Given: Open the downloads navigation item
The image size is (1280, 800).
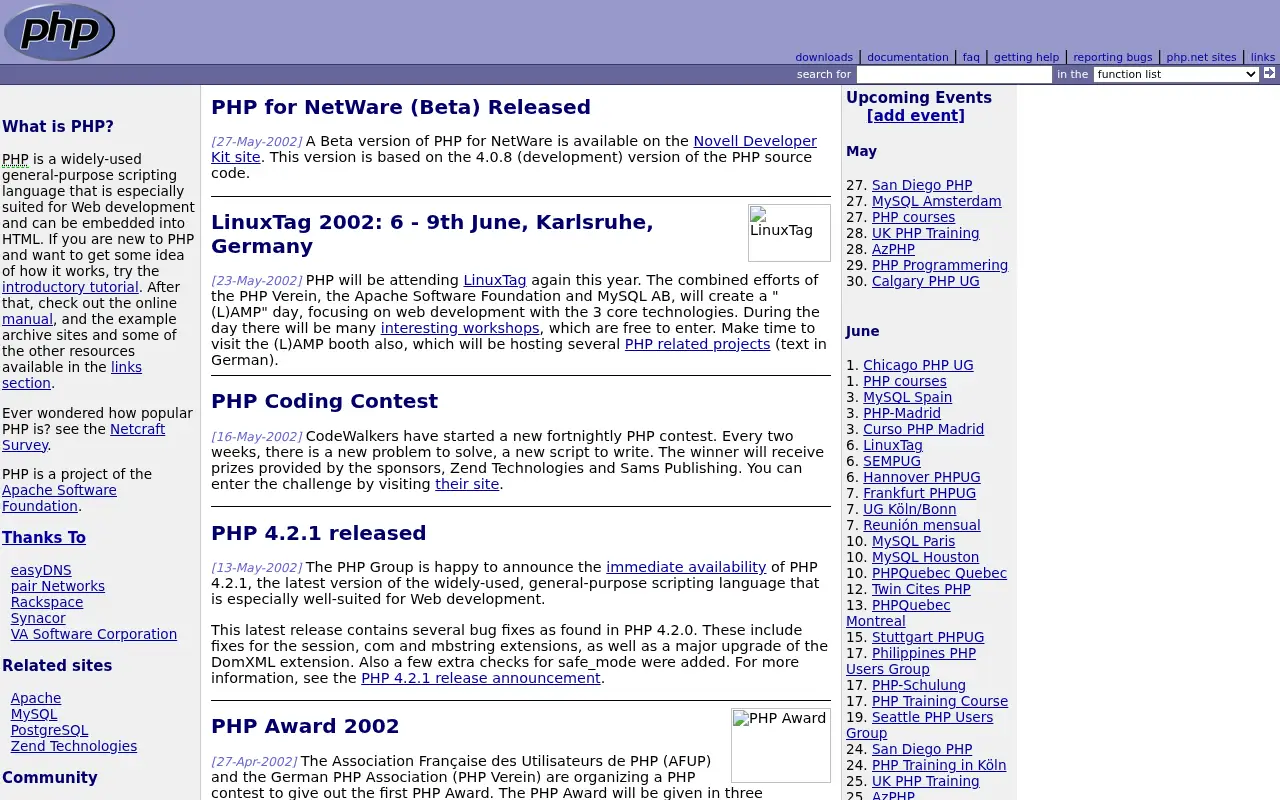Looking at the screenshot, I should click(x=824, y=57).
